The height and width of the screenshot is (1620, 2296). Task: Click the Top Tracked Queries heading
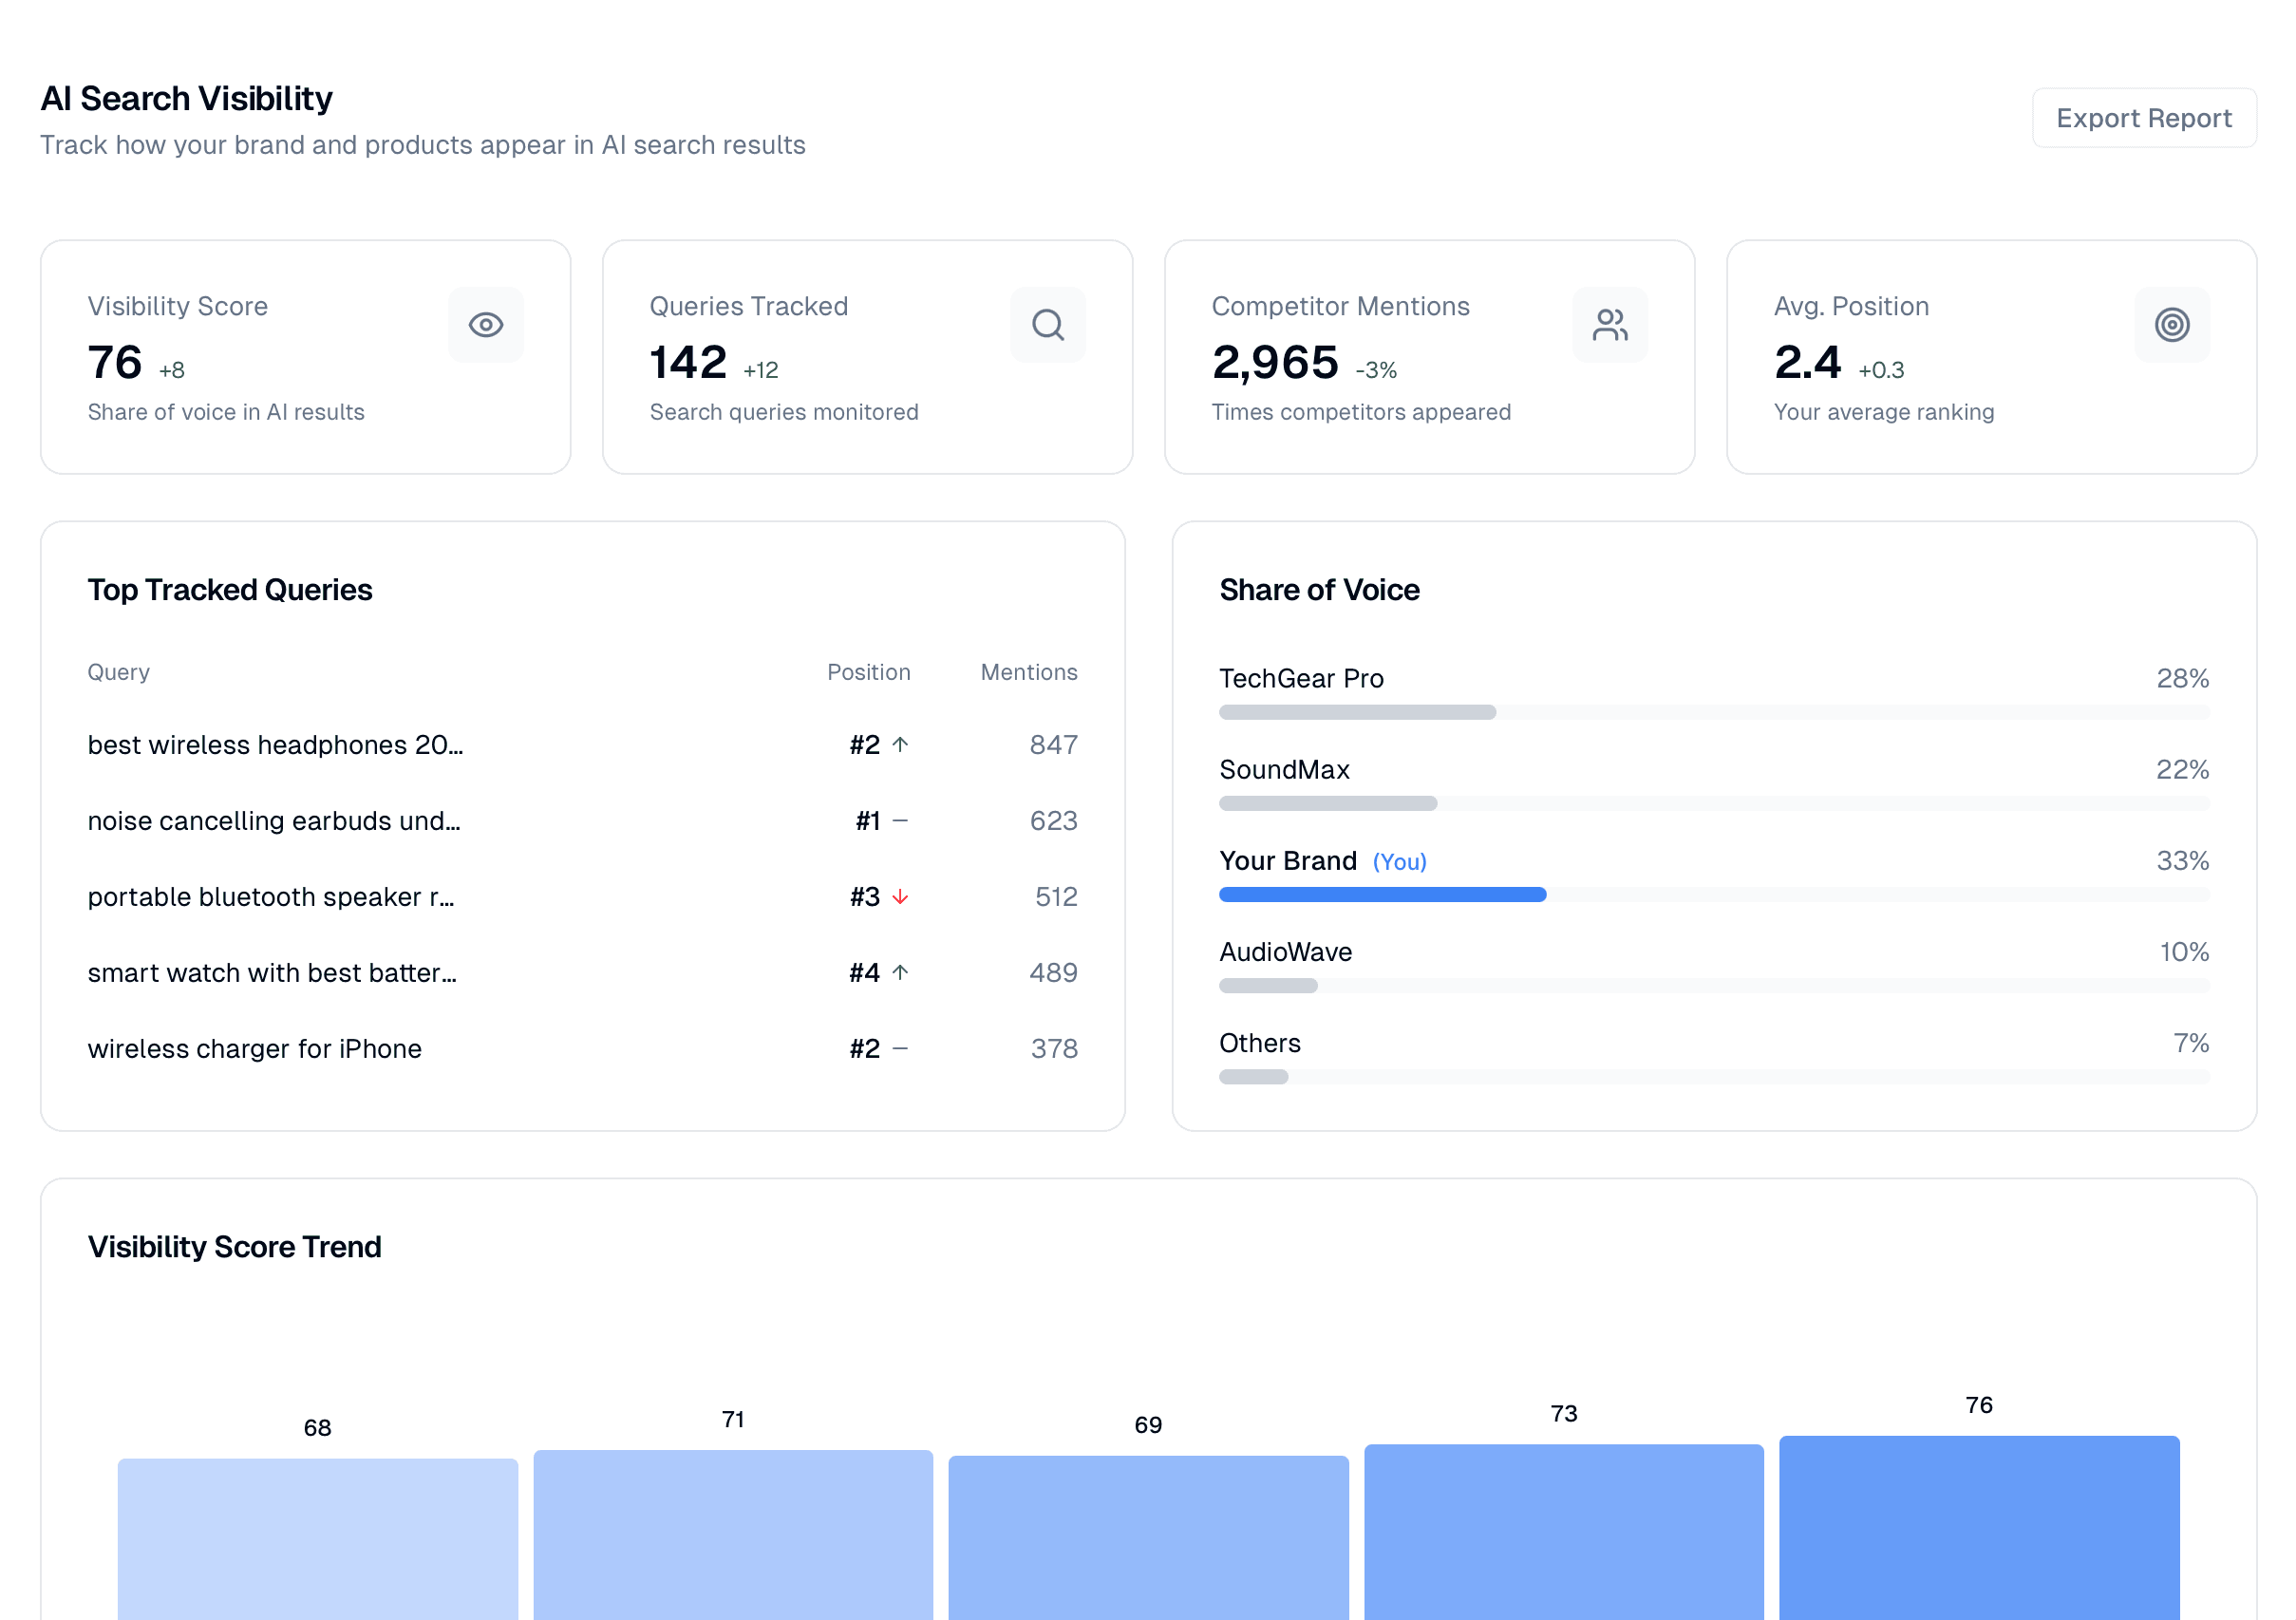coord(230,590)
